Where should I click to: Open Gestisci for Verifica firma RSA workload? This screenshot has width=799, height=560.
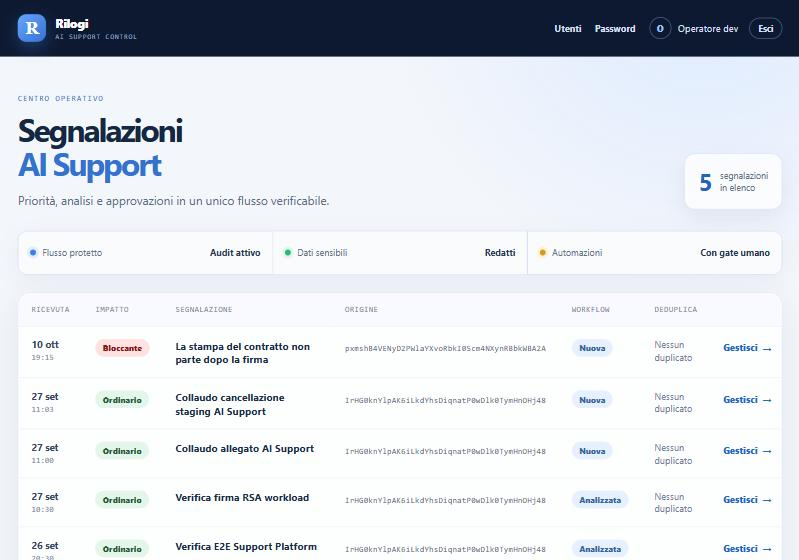[747, 500]
